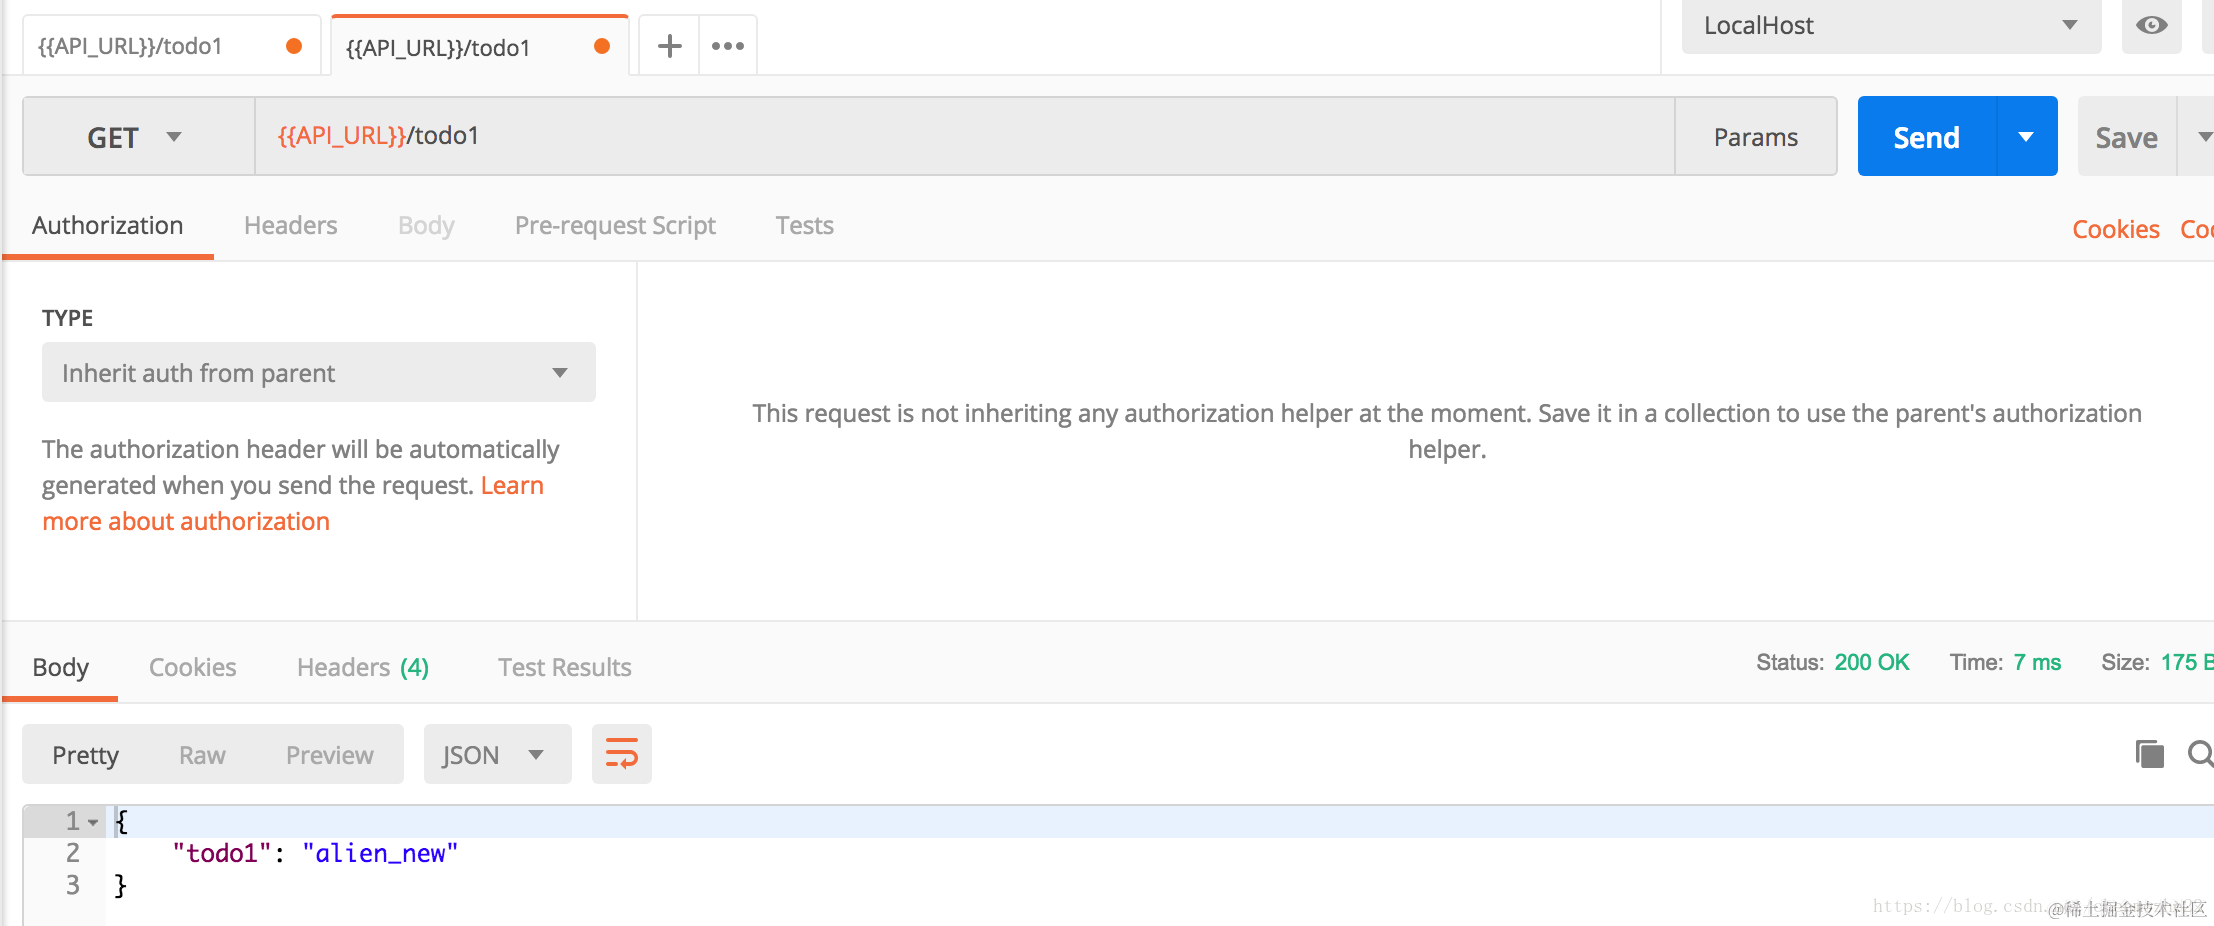Click the 7 ms time value
2214x926 pixels.
pos(2037,662)
